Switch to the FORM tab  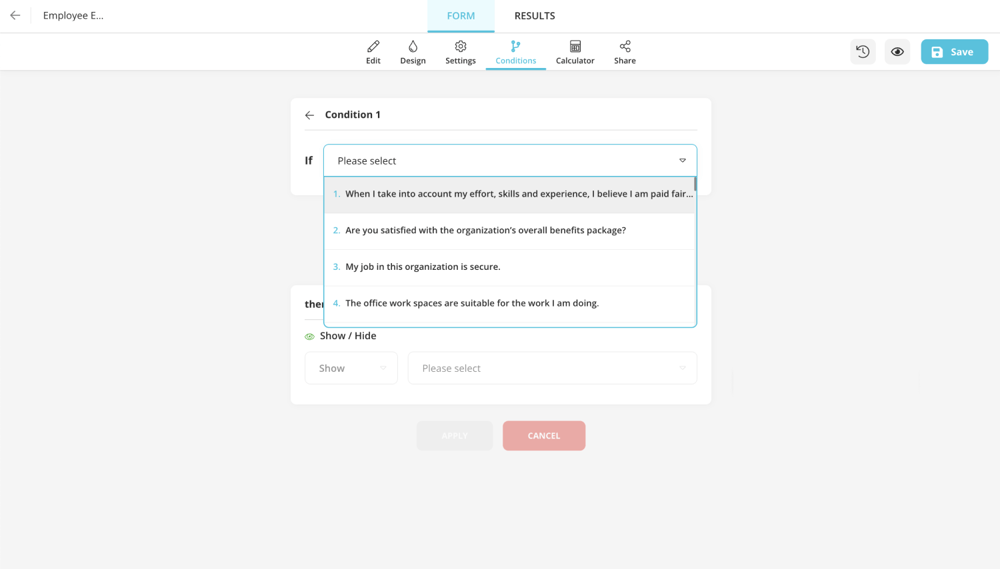click(461, 16)
